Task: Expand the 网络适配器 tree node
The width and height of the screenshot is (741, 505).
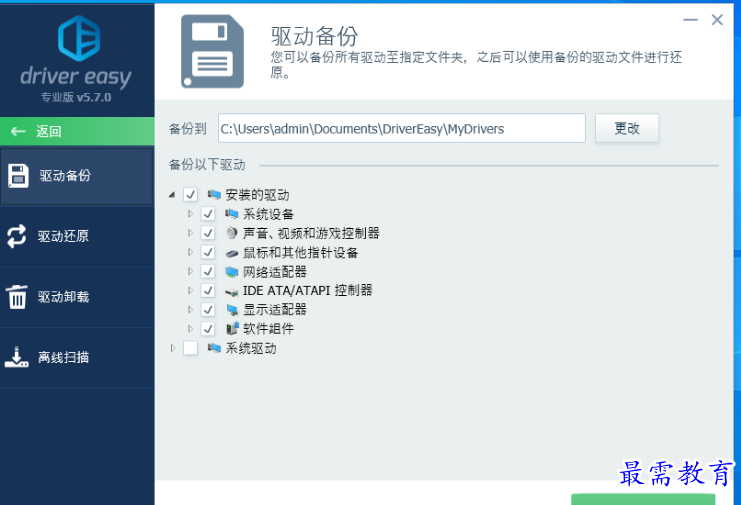Action: tap(190, 271)
